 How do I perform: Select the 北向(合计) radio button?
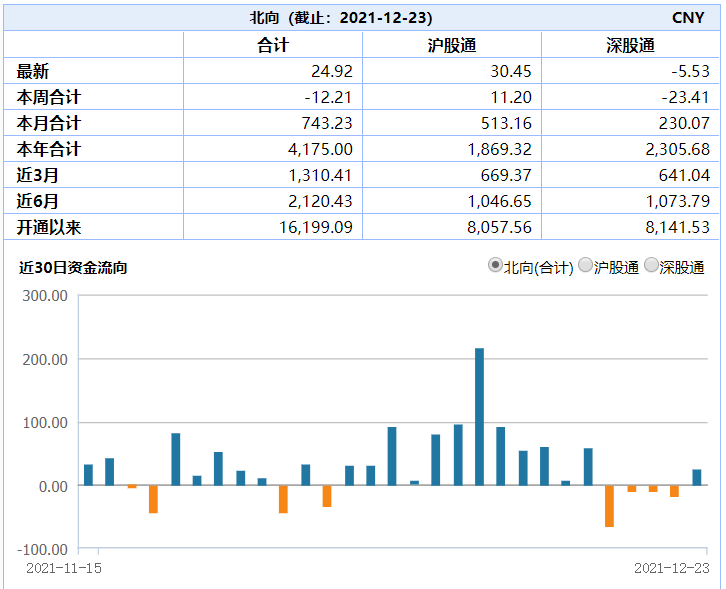tap(495, 265)
